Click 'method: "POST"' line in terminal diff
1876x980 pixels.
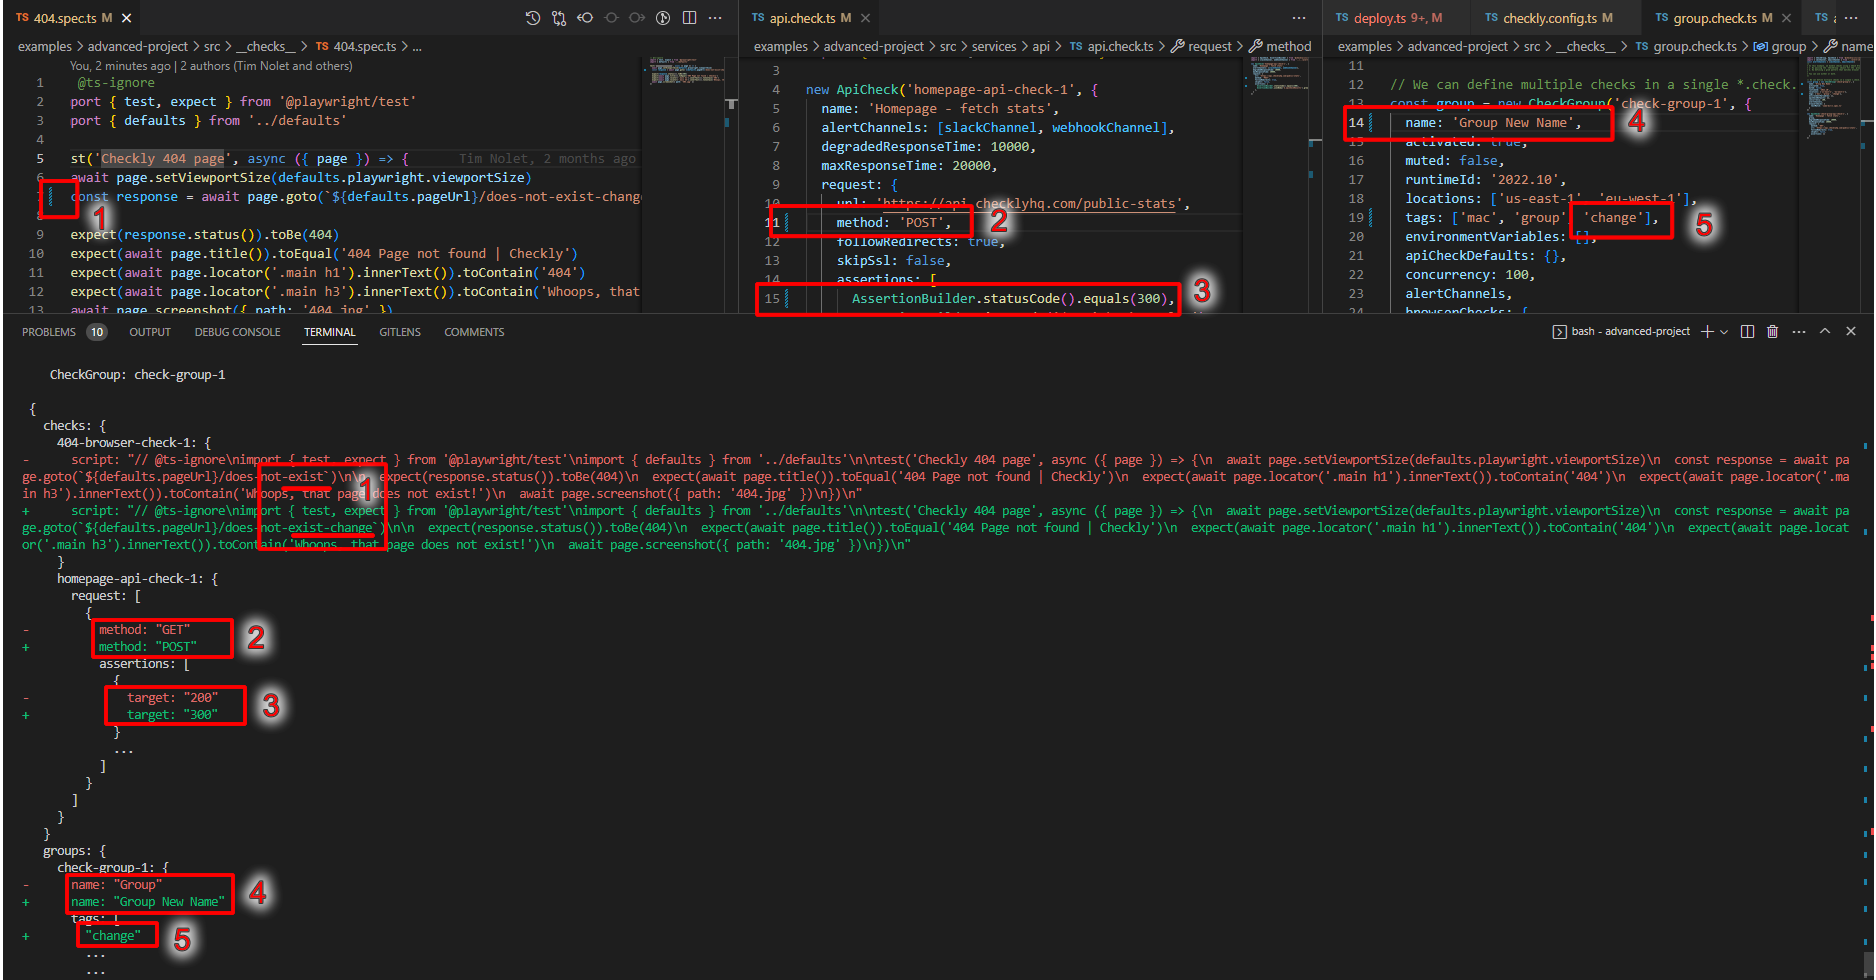[x=147, y=647]
